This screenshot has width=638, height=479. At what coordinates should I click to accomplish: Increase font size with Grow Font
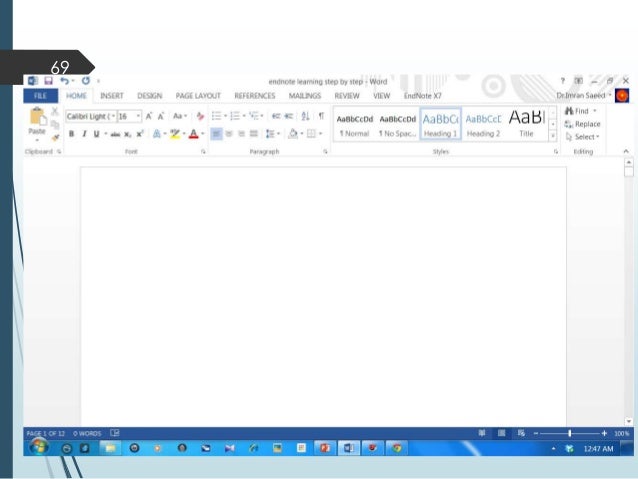pyautogui.click(x=149, y=116)
